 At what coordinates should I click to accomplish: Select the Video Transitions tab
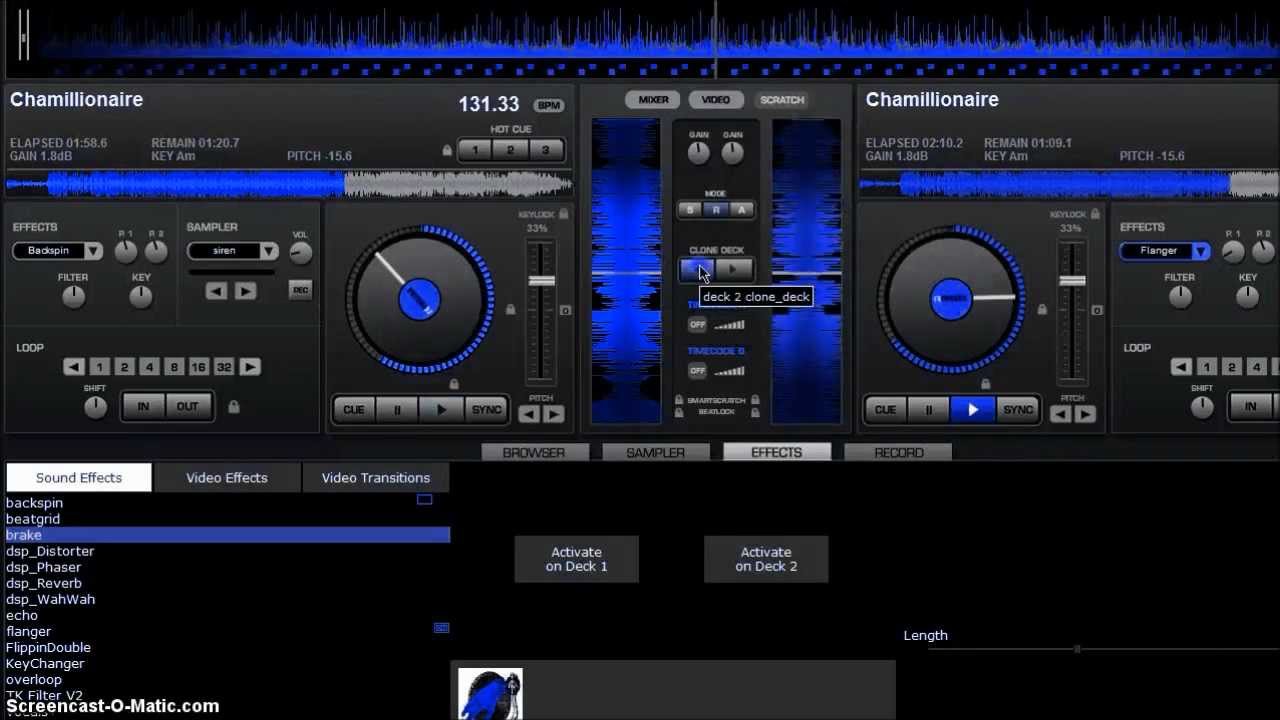(x=376, y=478)
